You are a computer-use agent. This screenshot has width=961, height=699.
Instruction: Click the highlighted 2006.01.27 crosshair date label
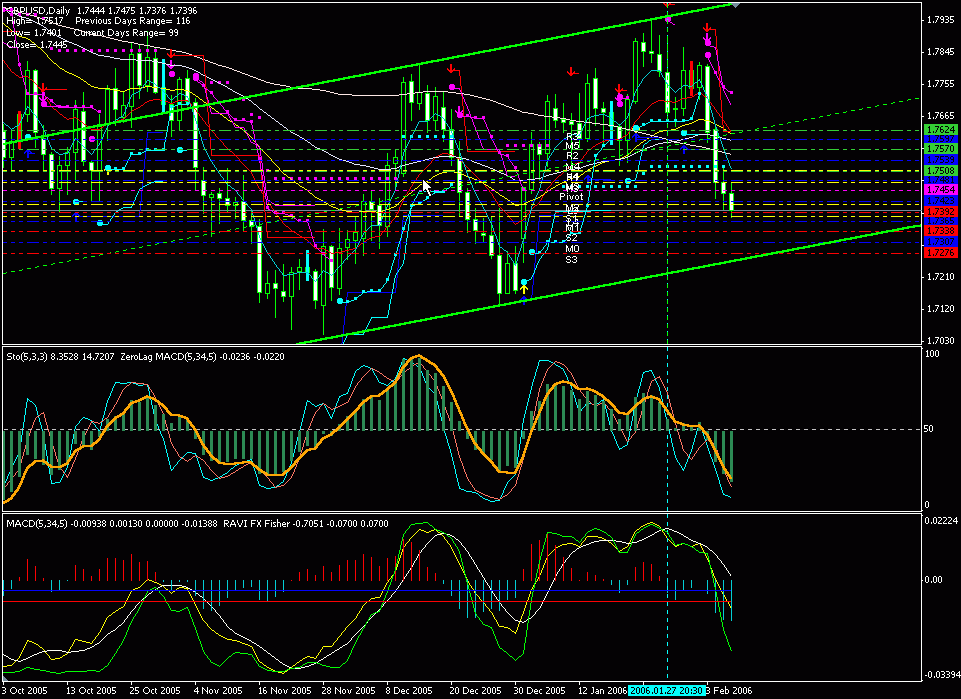tap(667, 691)
